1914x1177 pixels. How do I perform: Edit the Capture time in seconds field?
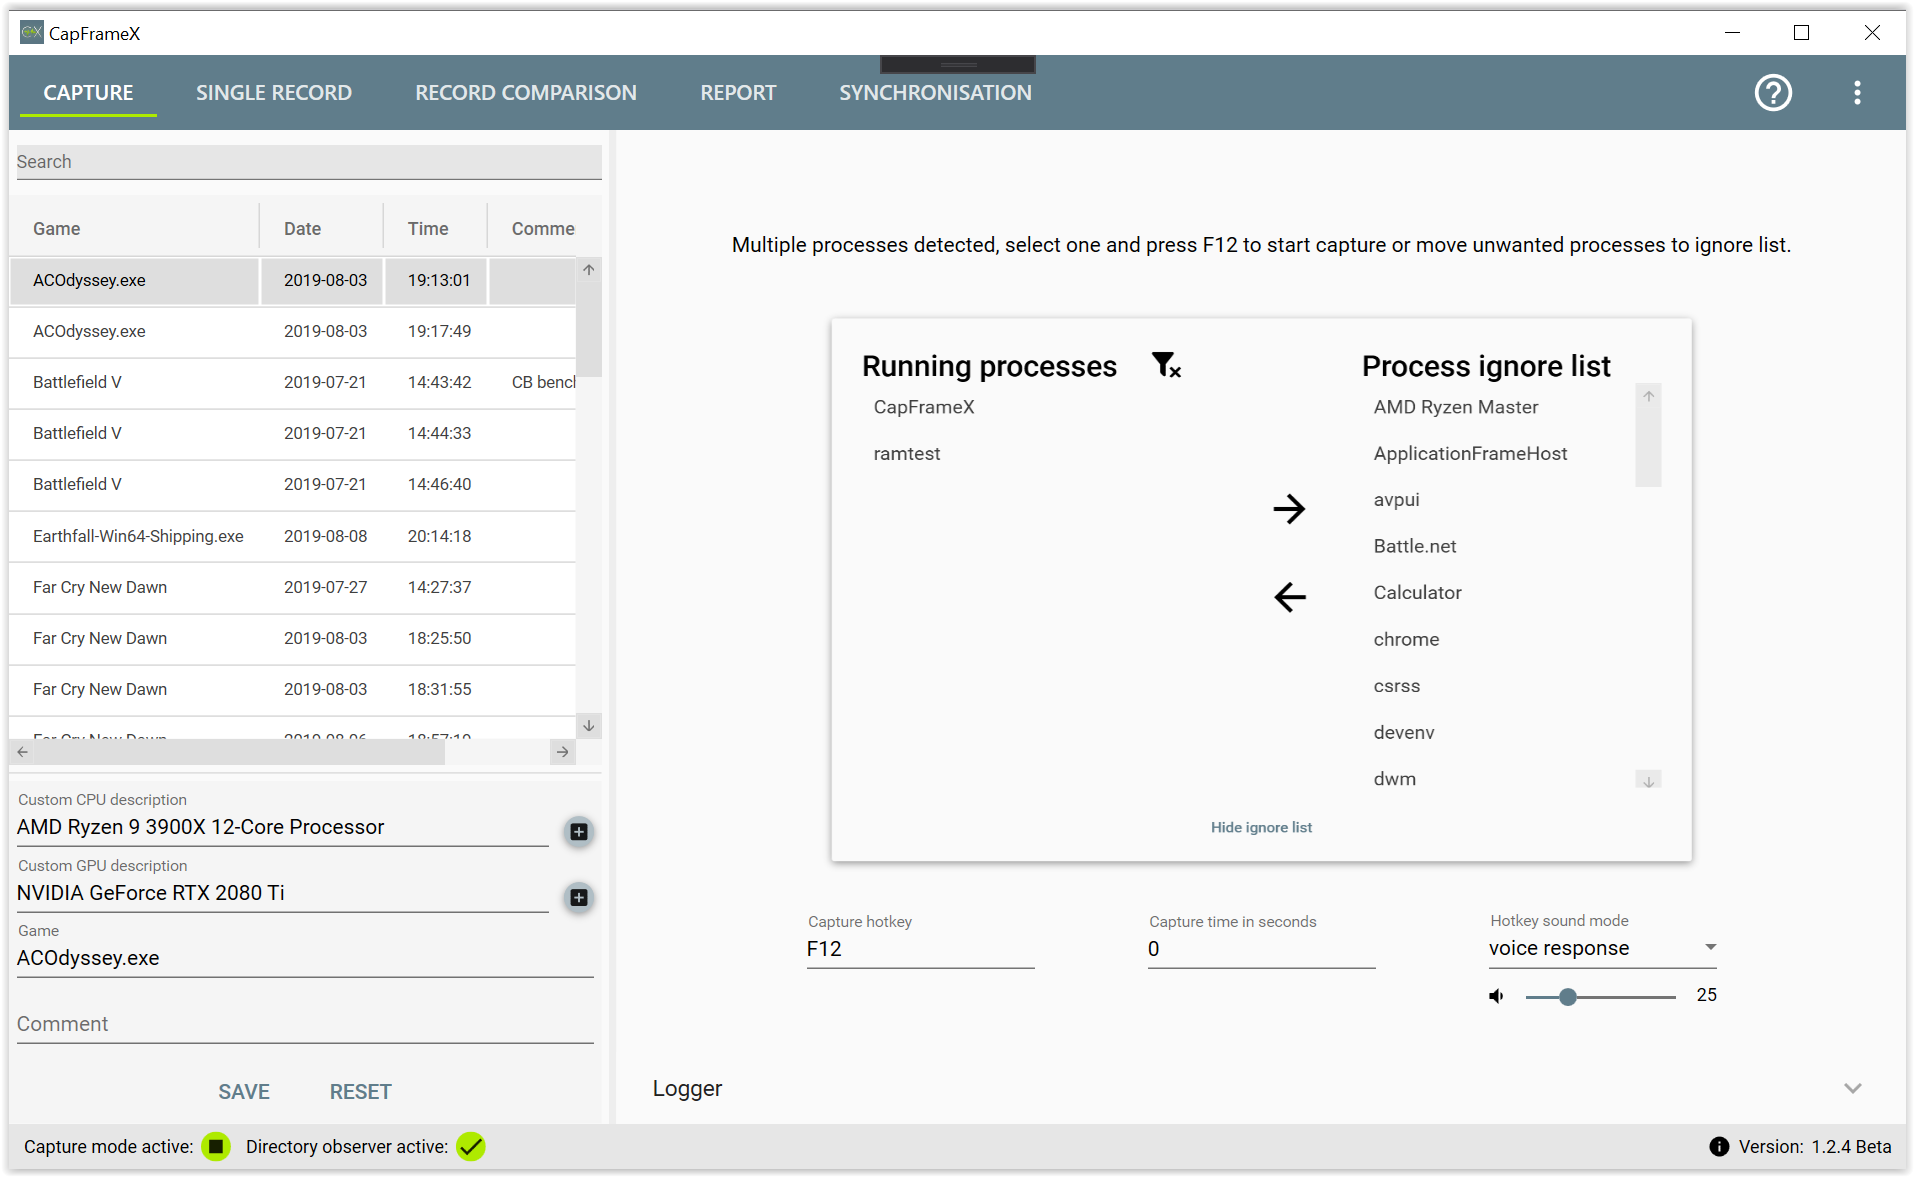click(1261, 950)
